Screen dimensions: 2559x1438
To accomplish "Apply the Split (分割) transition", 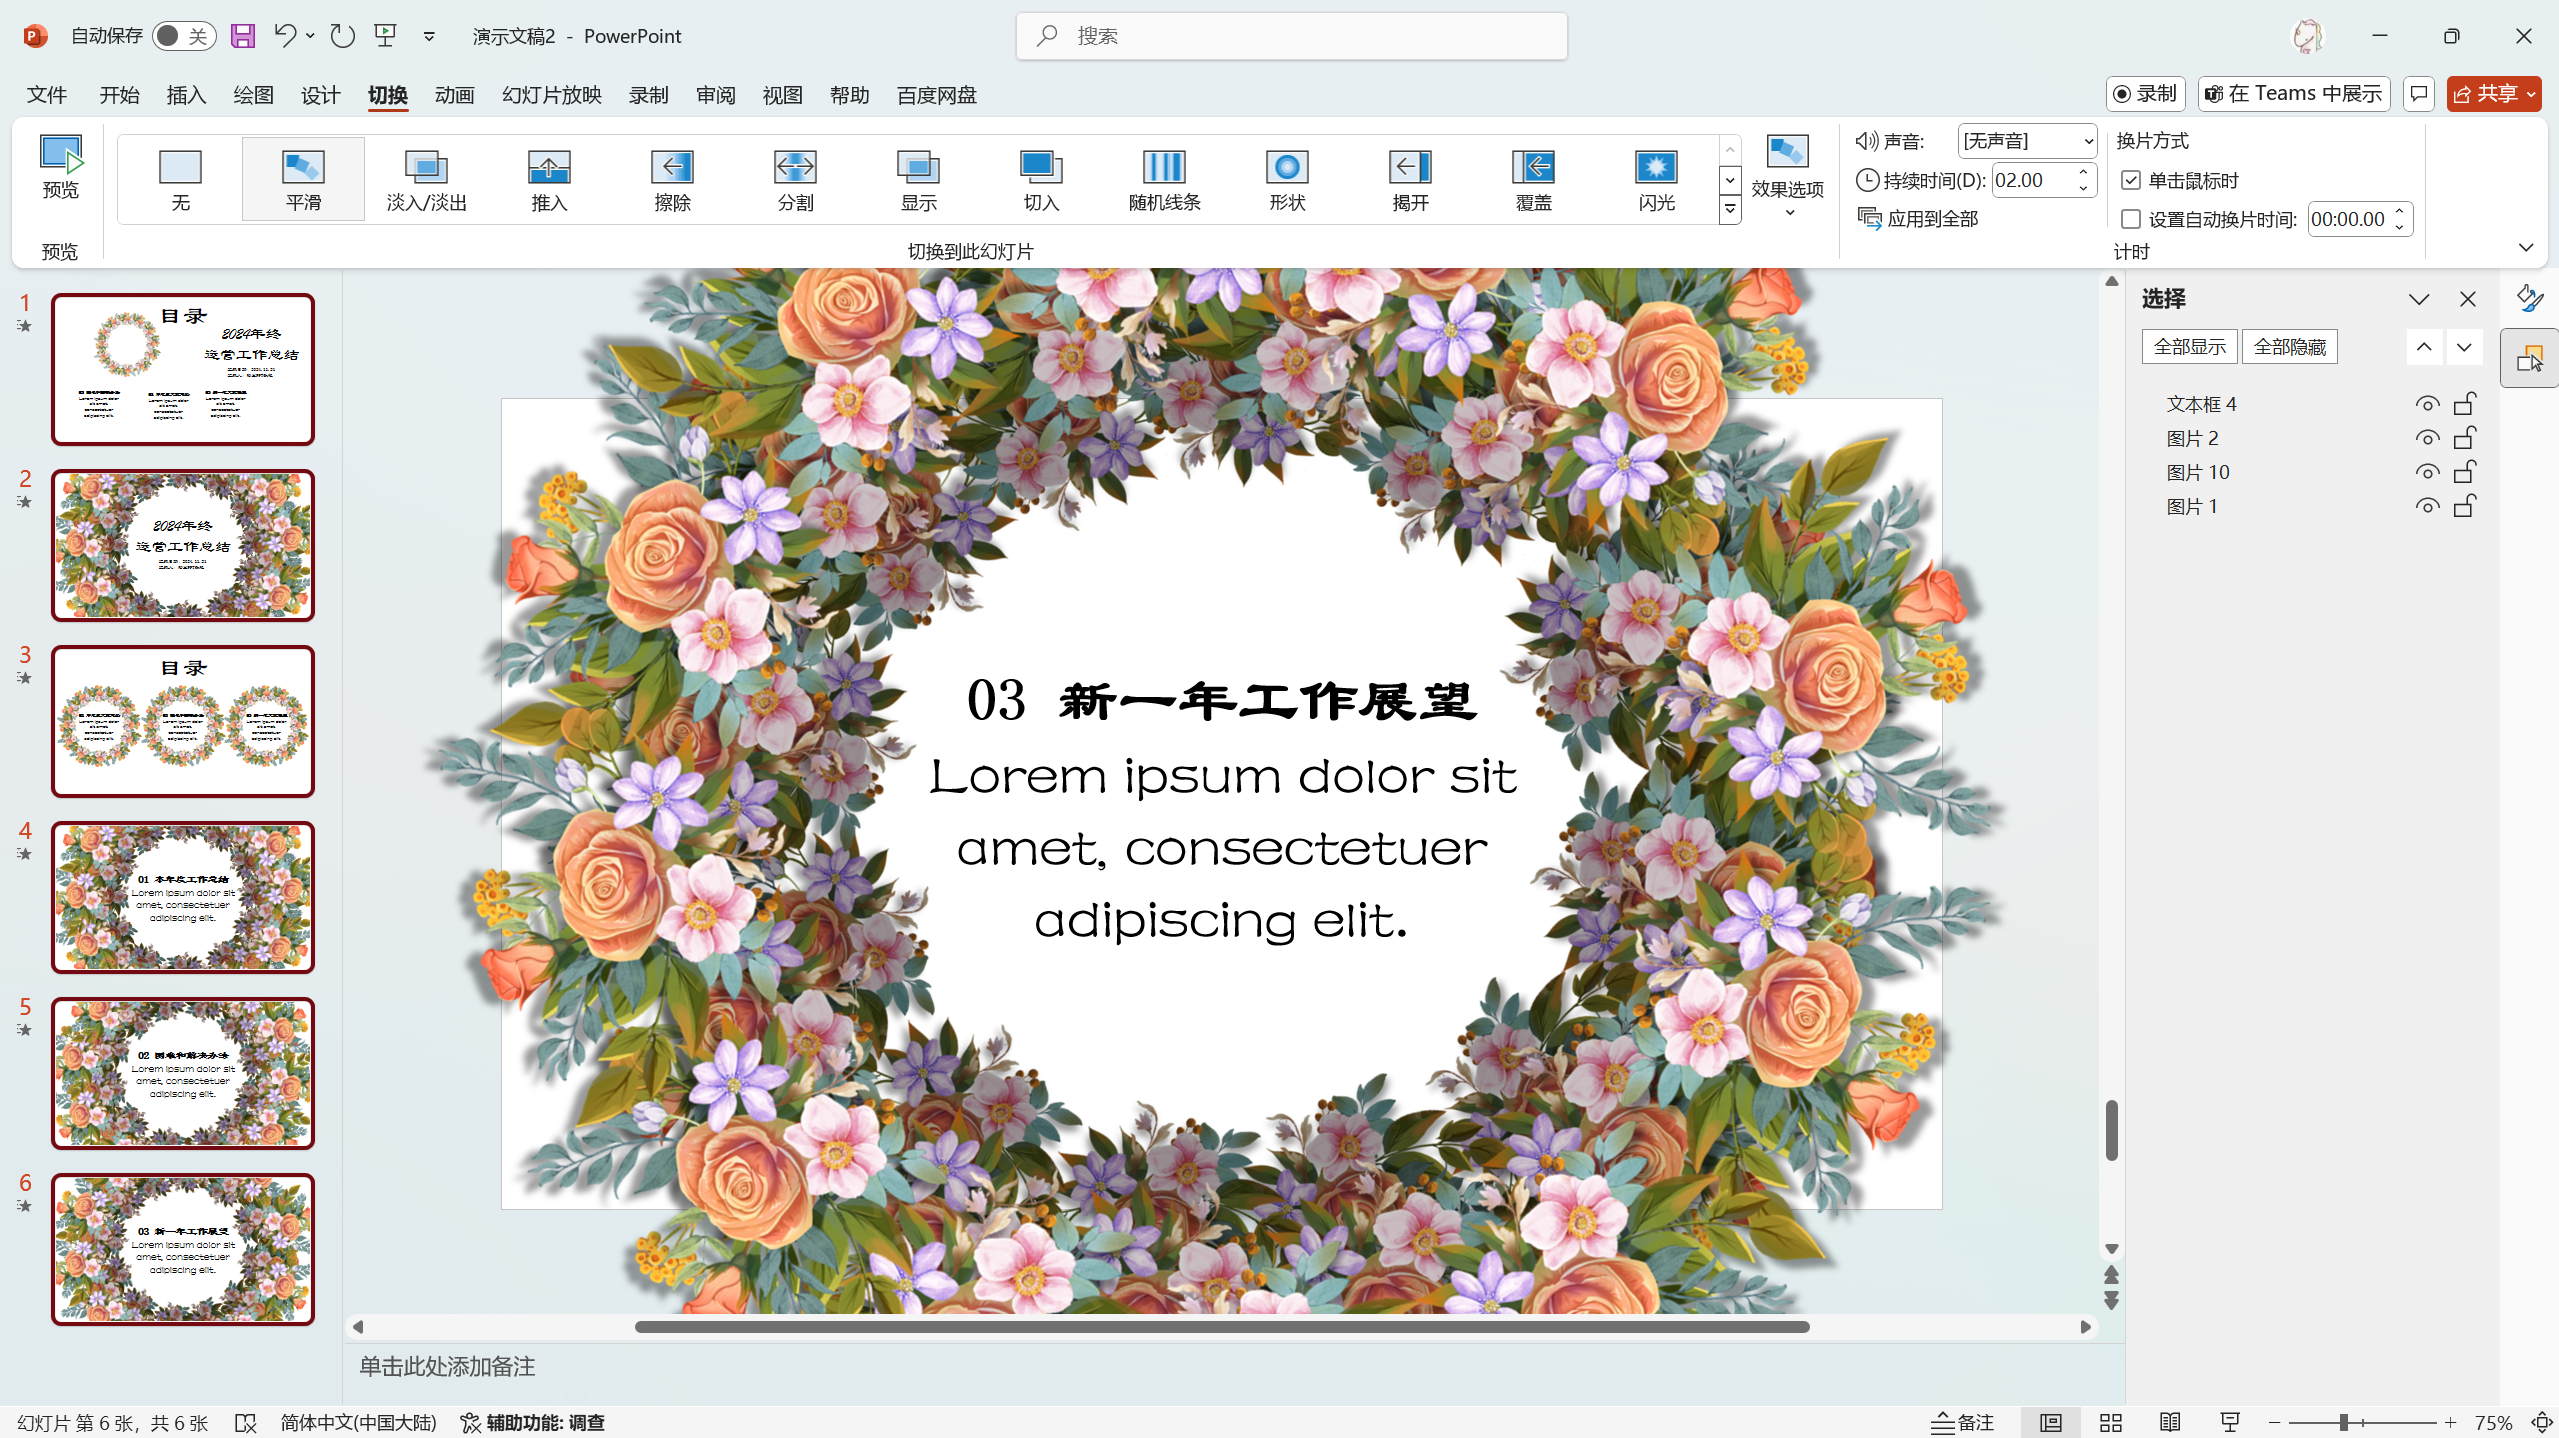I will coord(795,180).
